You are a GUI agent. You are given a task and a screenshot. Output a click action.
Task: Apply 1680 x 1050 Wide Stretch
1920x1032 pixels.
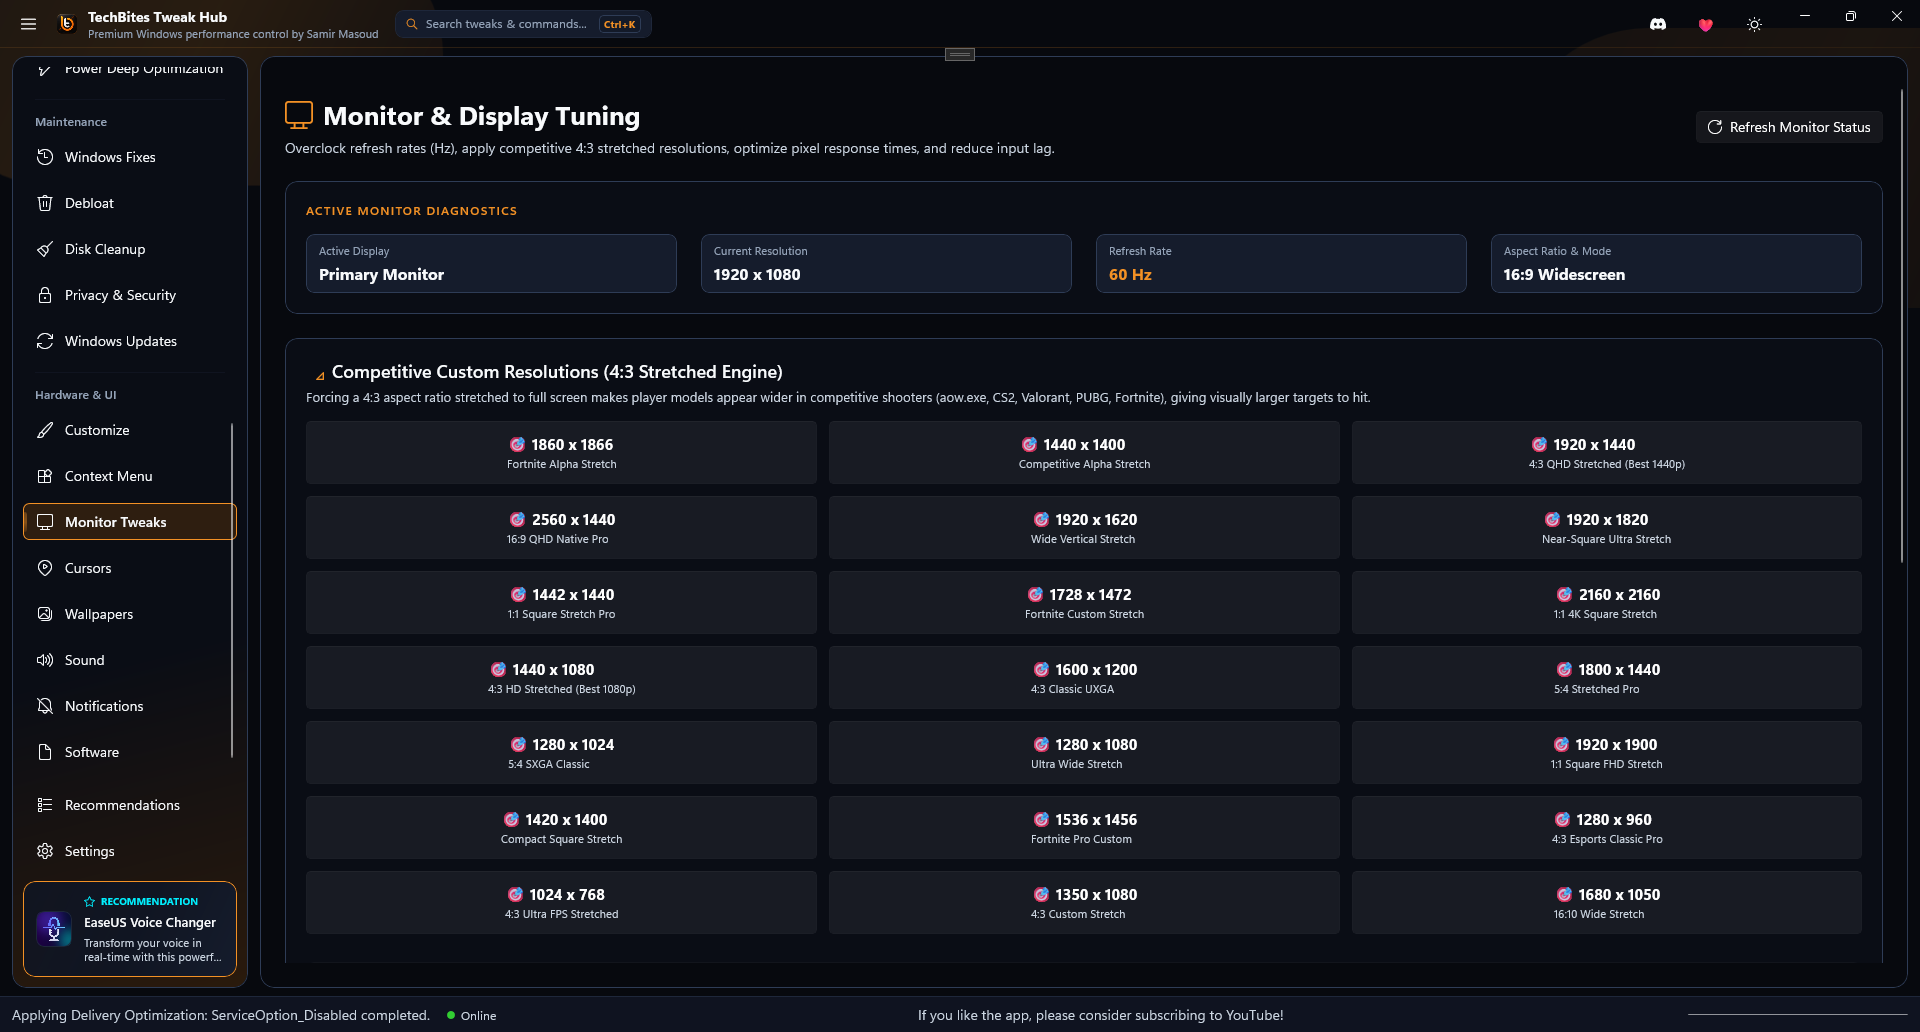tap(1607, 903)
